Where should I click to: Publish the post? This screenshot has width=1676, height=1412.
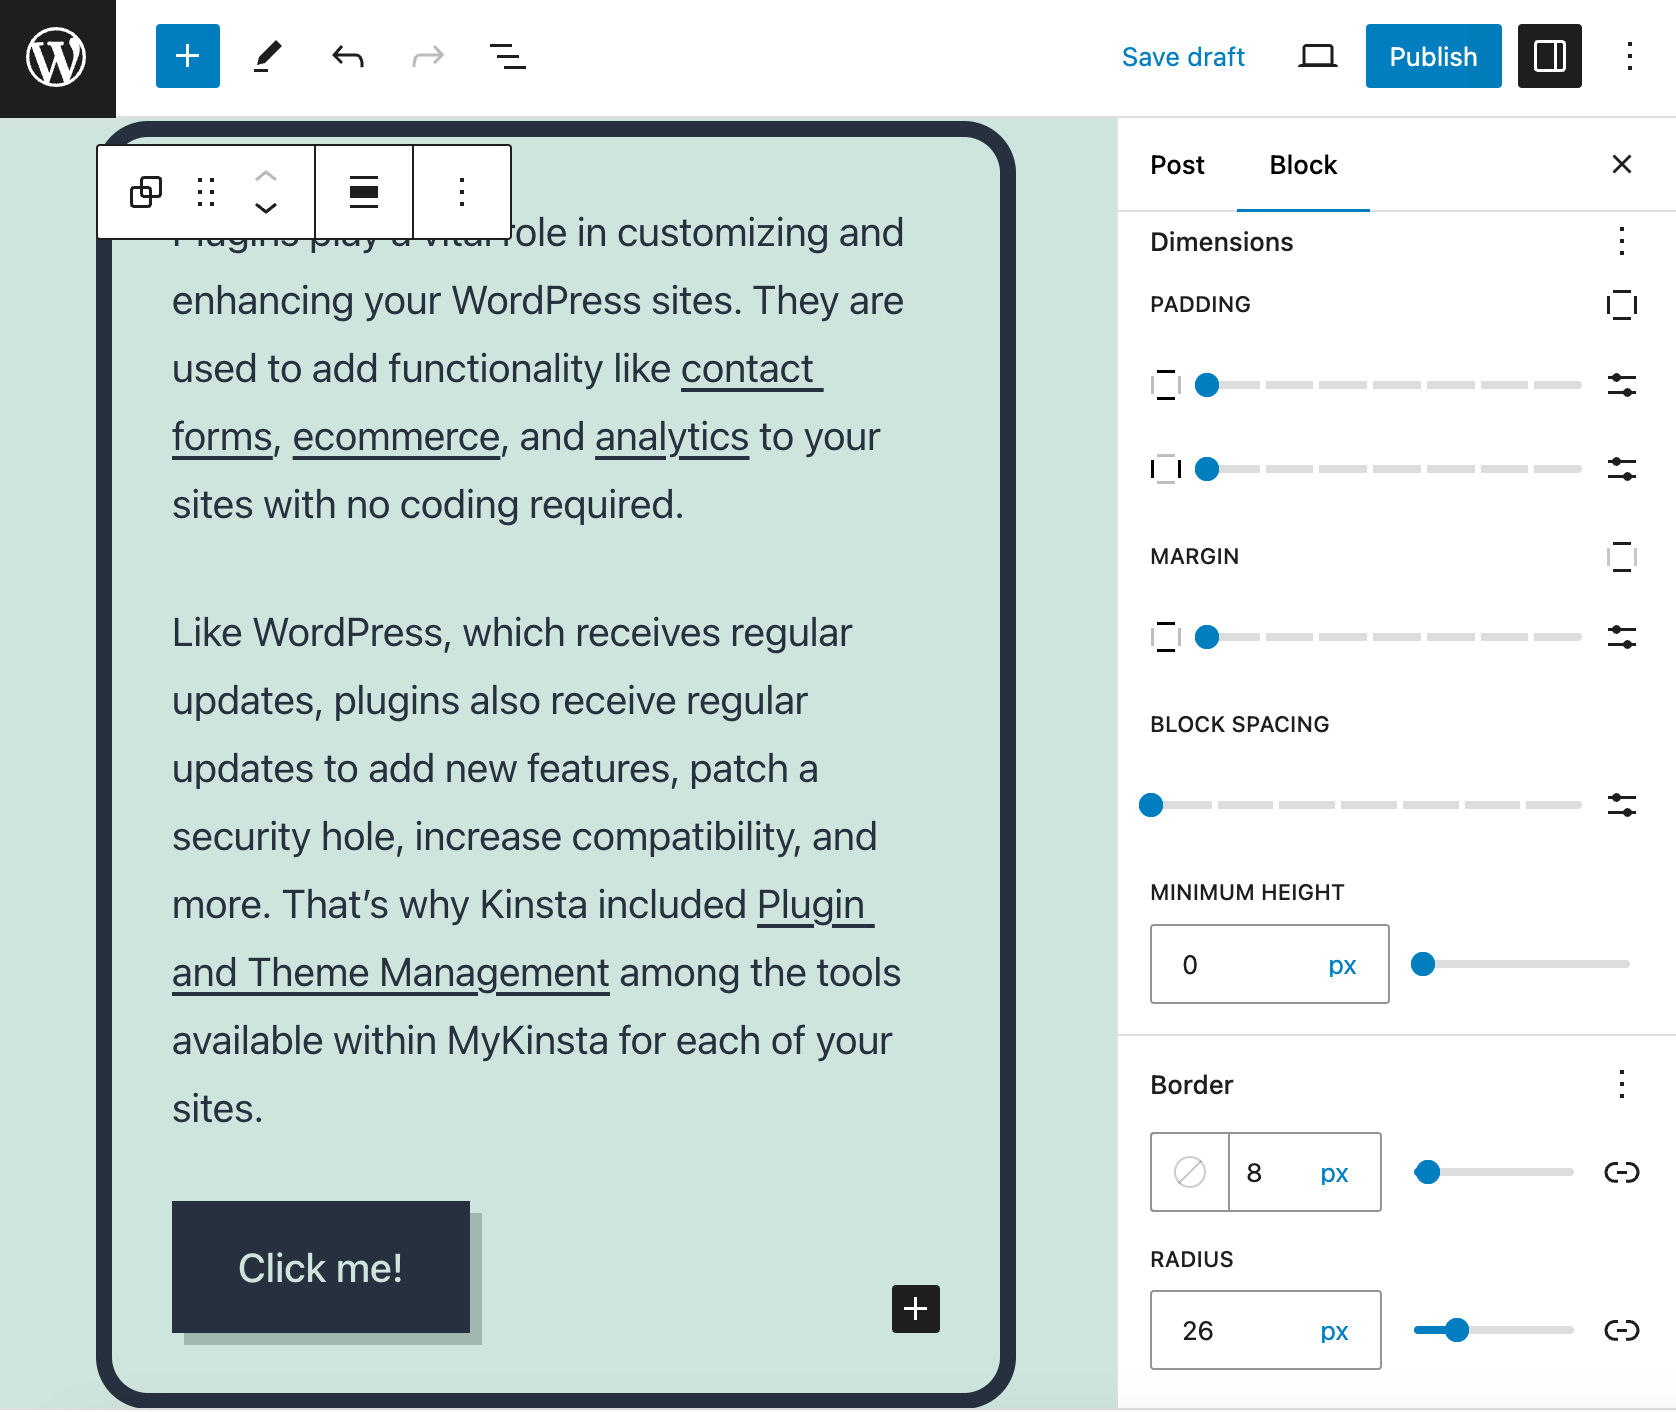1432,57
